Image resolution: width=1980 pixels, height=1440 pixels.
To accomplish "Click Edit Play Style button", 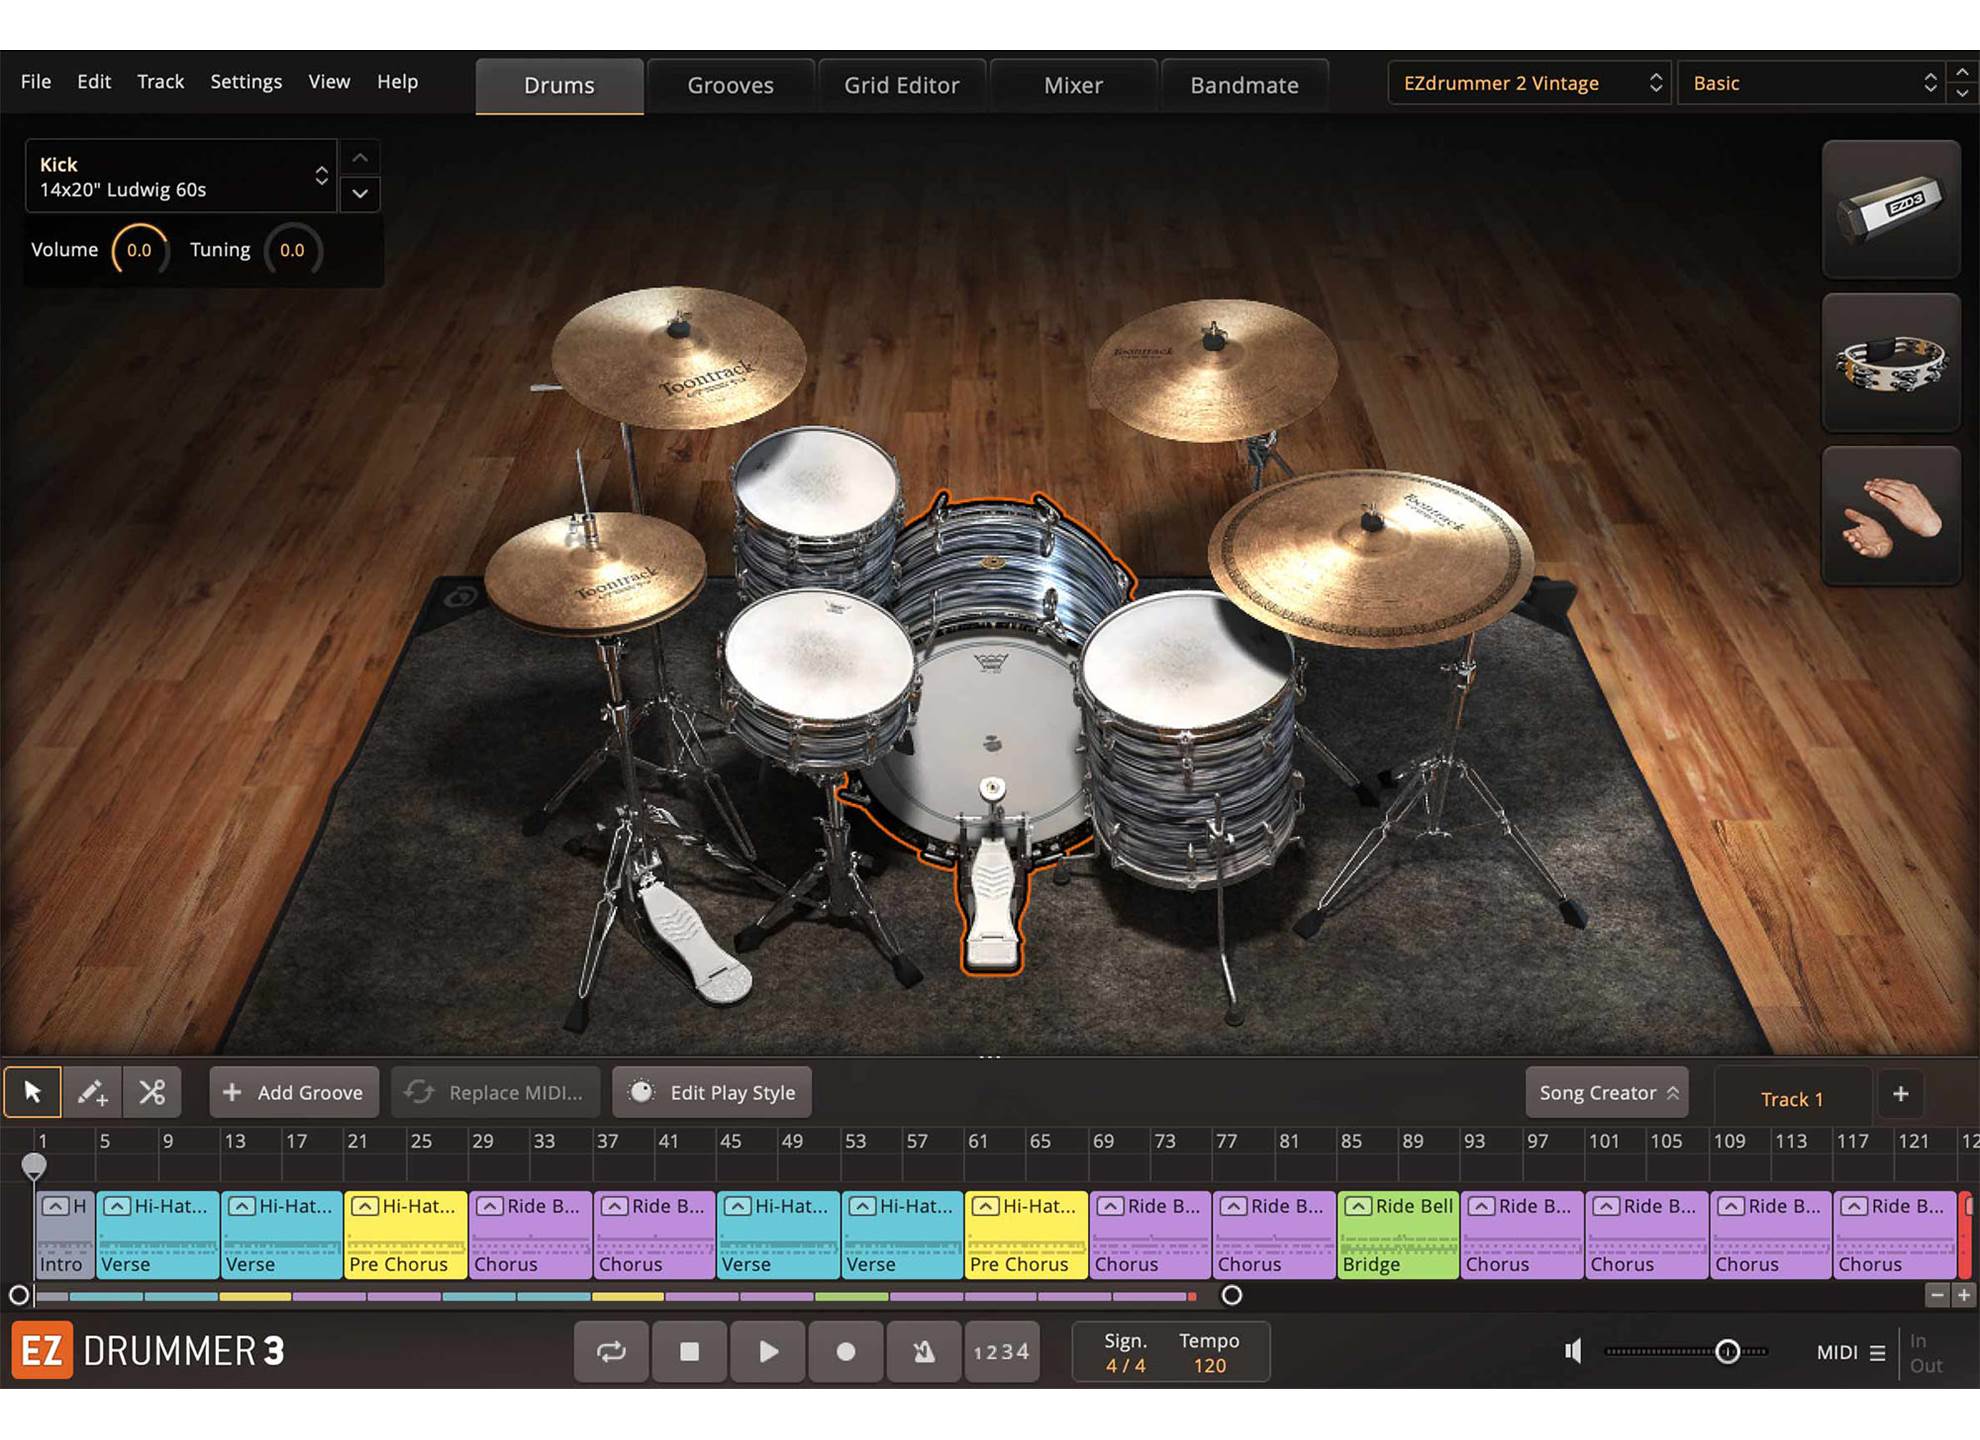I will click(x=712, y=1093).
